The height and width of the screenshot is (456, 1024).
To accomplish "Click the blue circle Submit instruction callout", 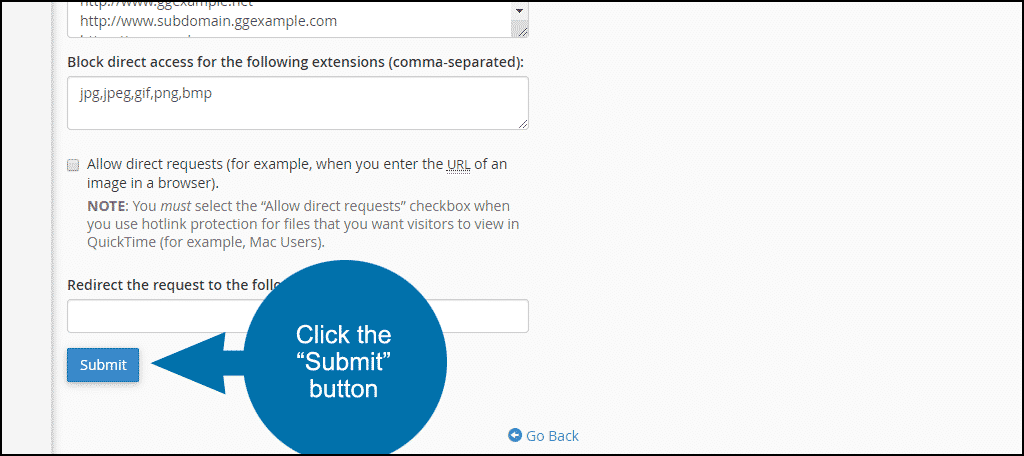I will coord(344,362).
